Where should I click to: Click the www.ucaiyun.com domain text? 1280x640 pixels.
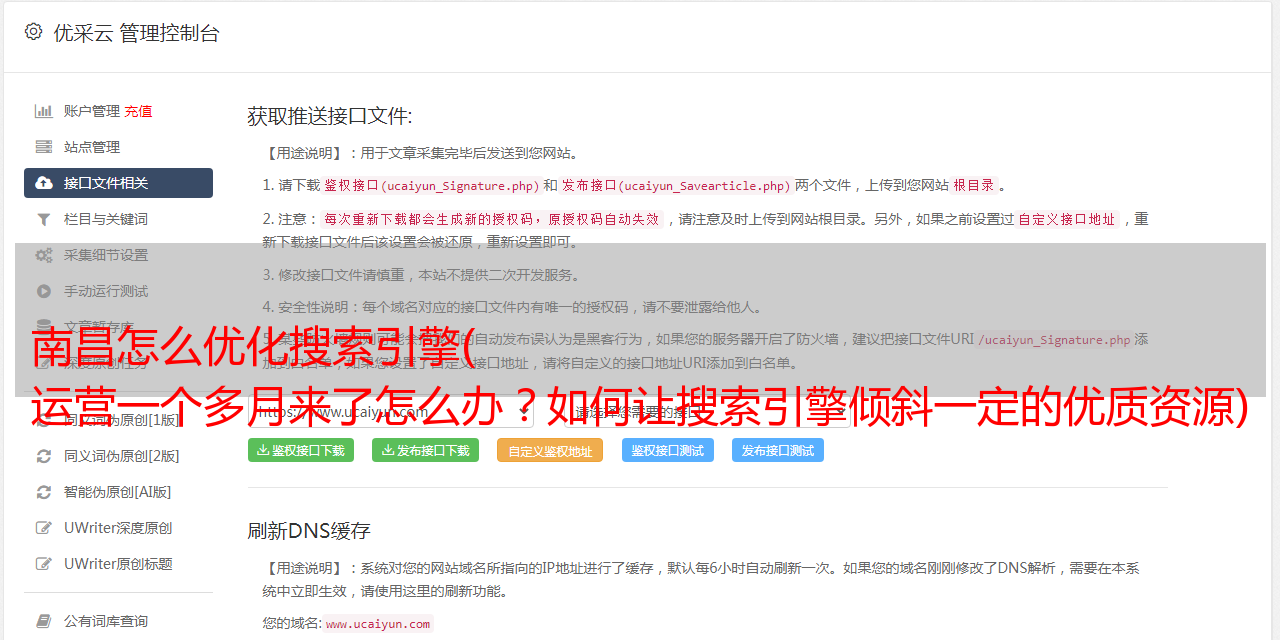coord(378,623)
